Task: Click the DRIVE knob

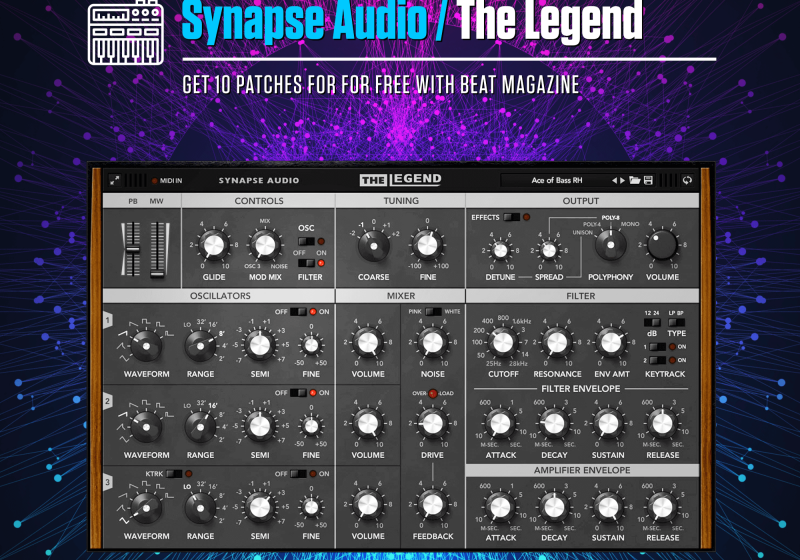Action: click(433, 423)
